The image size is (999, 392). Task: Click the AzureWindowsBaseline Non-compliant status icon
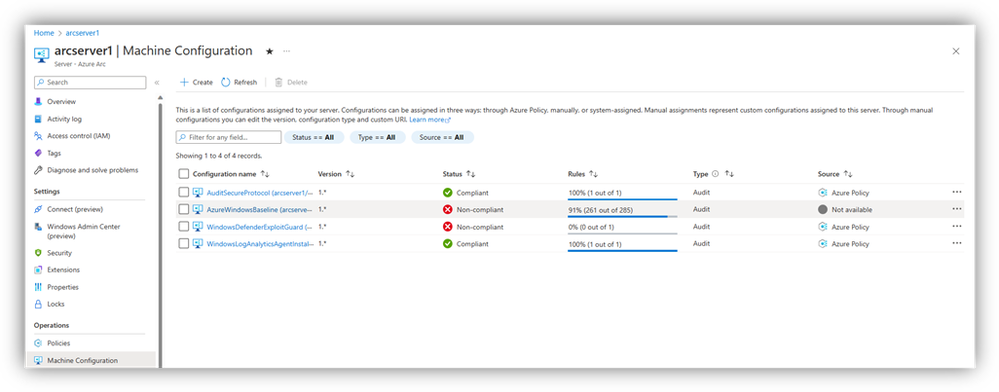pyautogui.click(x=447, y=210)
